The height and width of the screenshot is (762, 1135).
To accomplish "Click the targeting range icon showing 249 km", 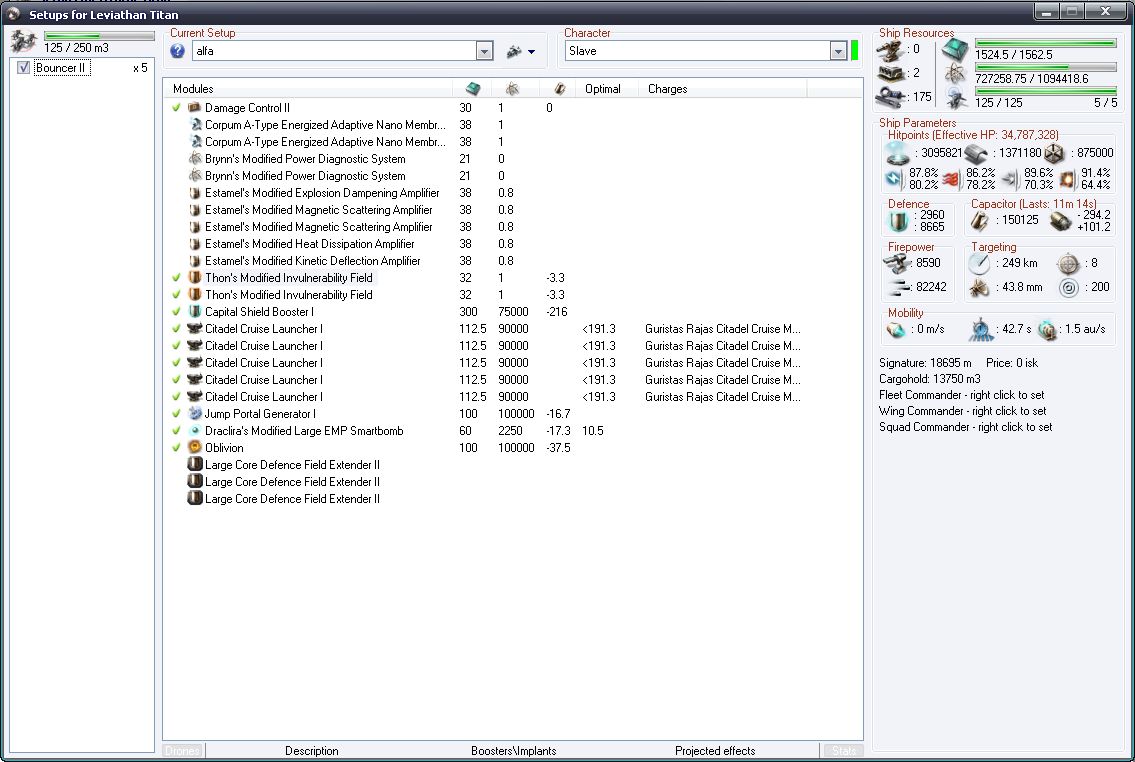I will (979, 263).
